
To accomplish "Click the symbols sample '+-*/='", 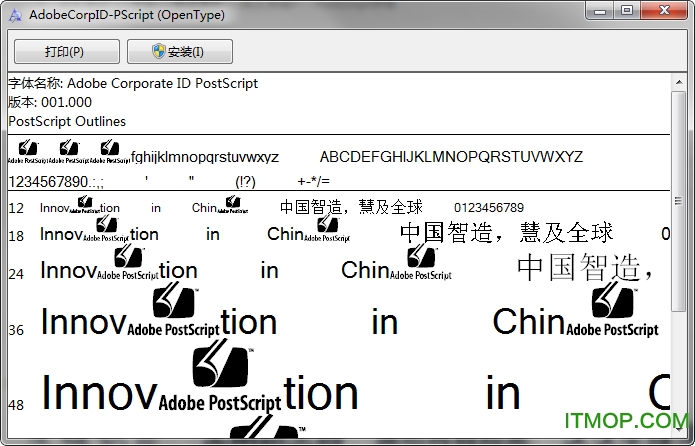I will pyautogui.click(x=313, y=181).
